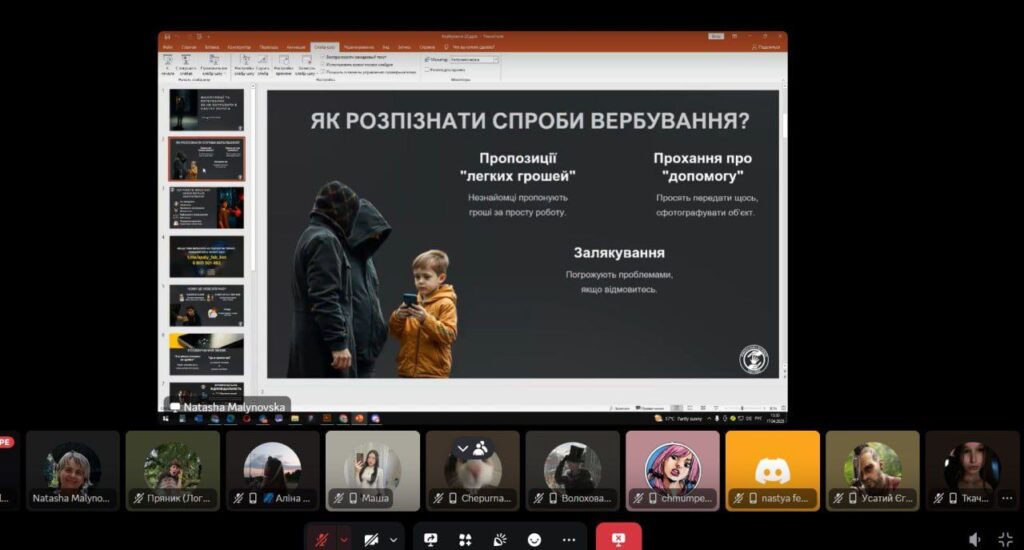The width and height of the screenshot is (1024, 550).
Task: Open the emoji reactions icon
Action: [x=535, y=539]
